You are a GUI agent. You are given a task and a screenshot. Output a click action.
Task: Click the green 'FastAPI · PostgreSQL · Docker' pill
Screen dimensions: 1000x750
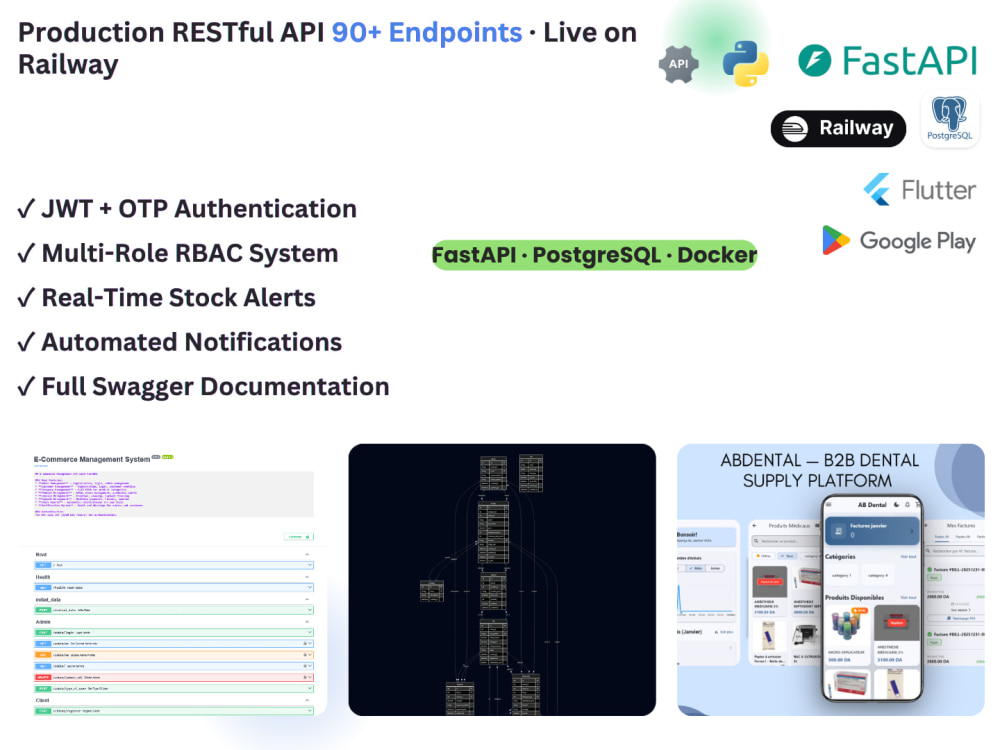594,255
